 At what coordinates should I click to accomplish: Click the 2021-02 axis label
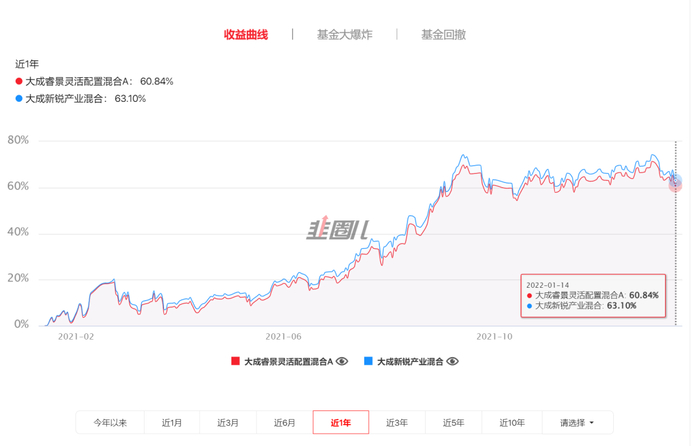coord(76,337)
